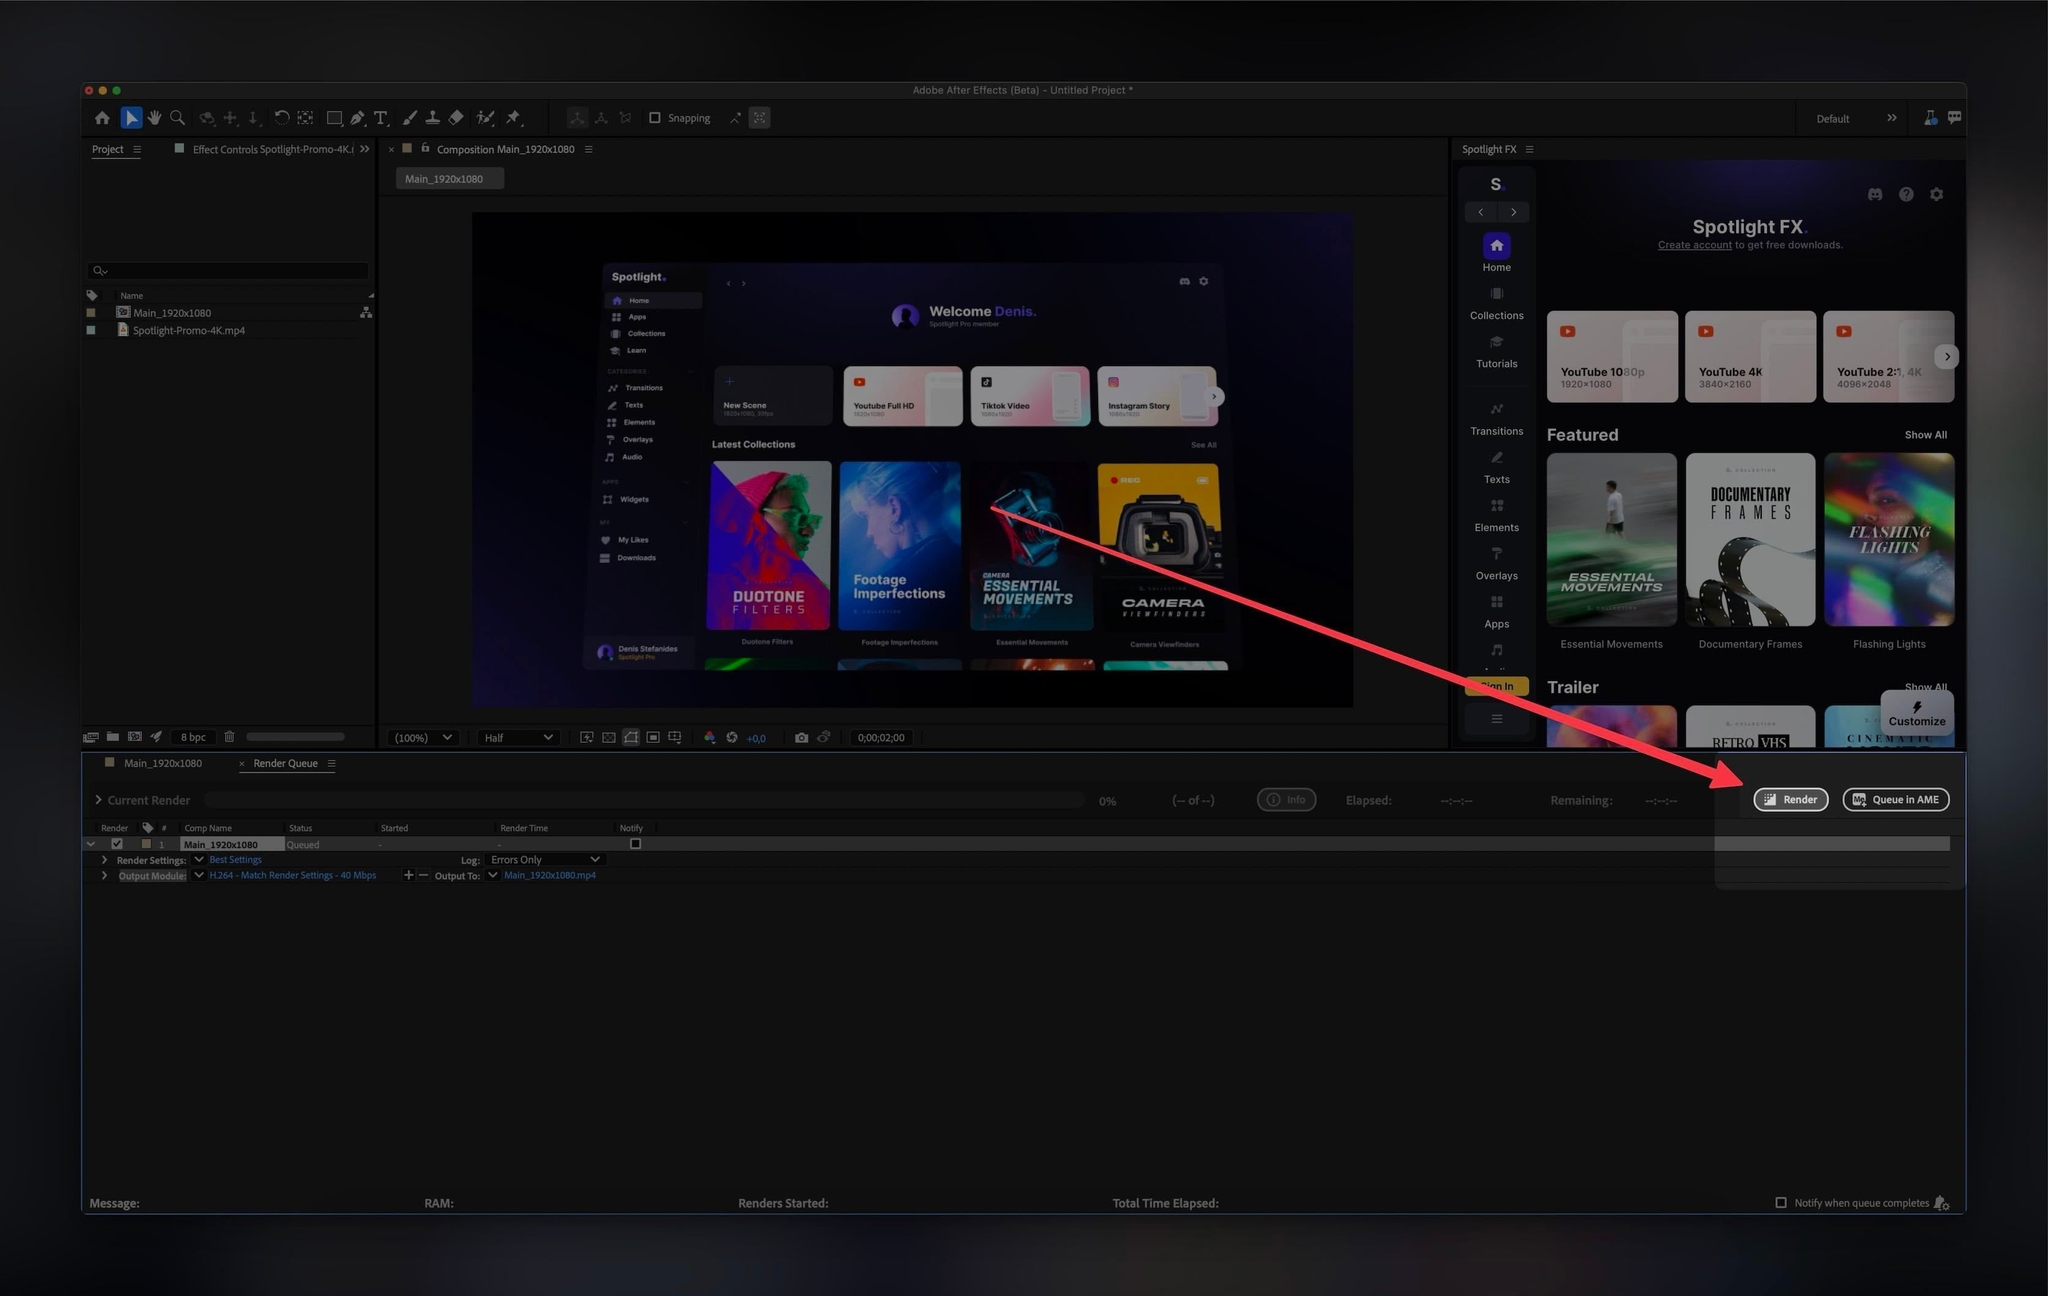This screenshot has width=2048, height=1296.
Task: Select the Clone Stamp tool
Action: (432, 117)
